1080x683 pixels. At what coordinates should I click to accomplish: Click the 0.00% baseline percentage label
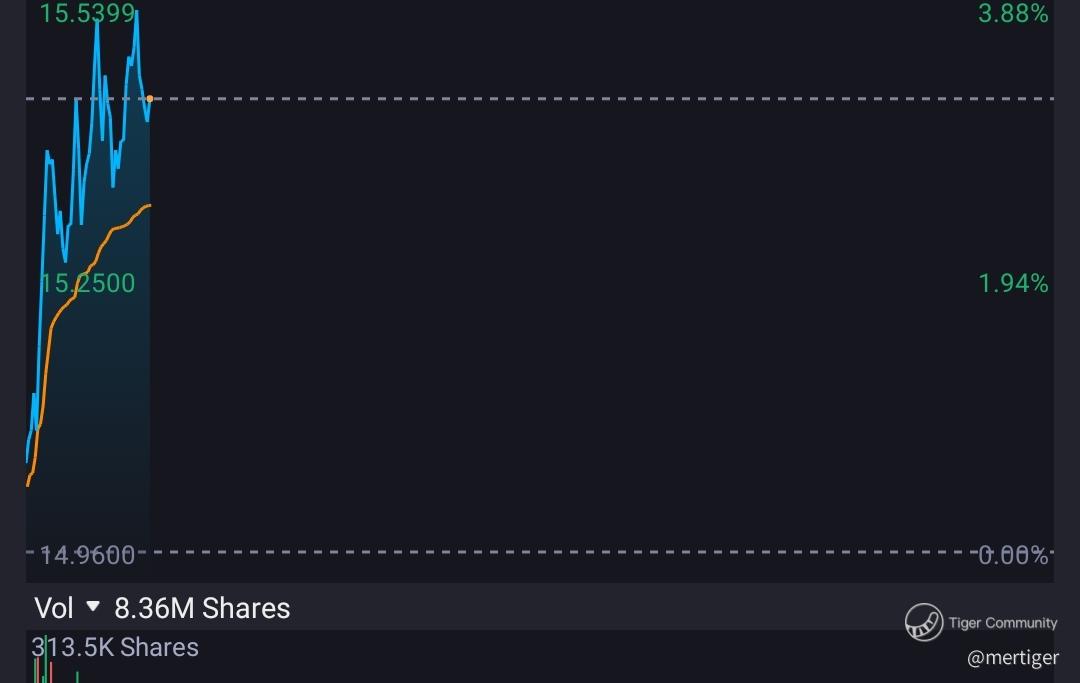click(1013, 555)
